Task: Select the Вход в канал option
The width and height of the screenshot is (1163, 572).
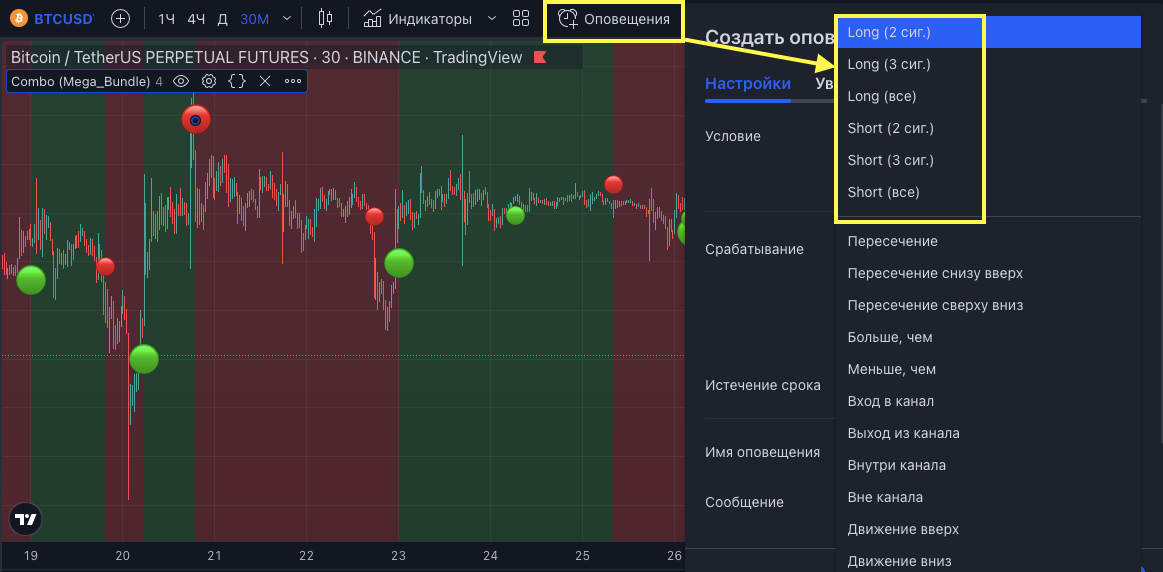Action: click(x=988, y=401)
